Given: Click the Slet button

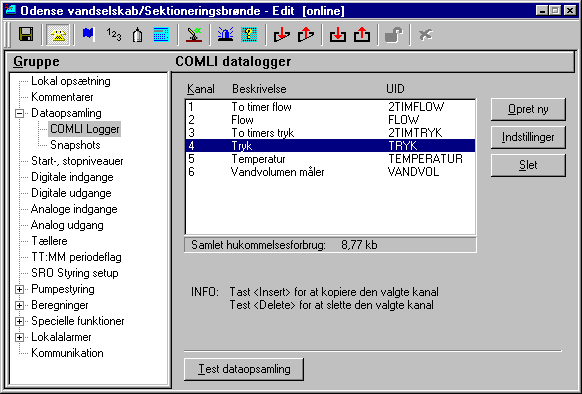Looking at the screenshot, I should [x=528, y=165].
